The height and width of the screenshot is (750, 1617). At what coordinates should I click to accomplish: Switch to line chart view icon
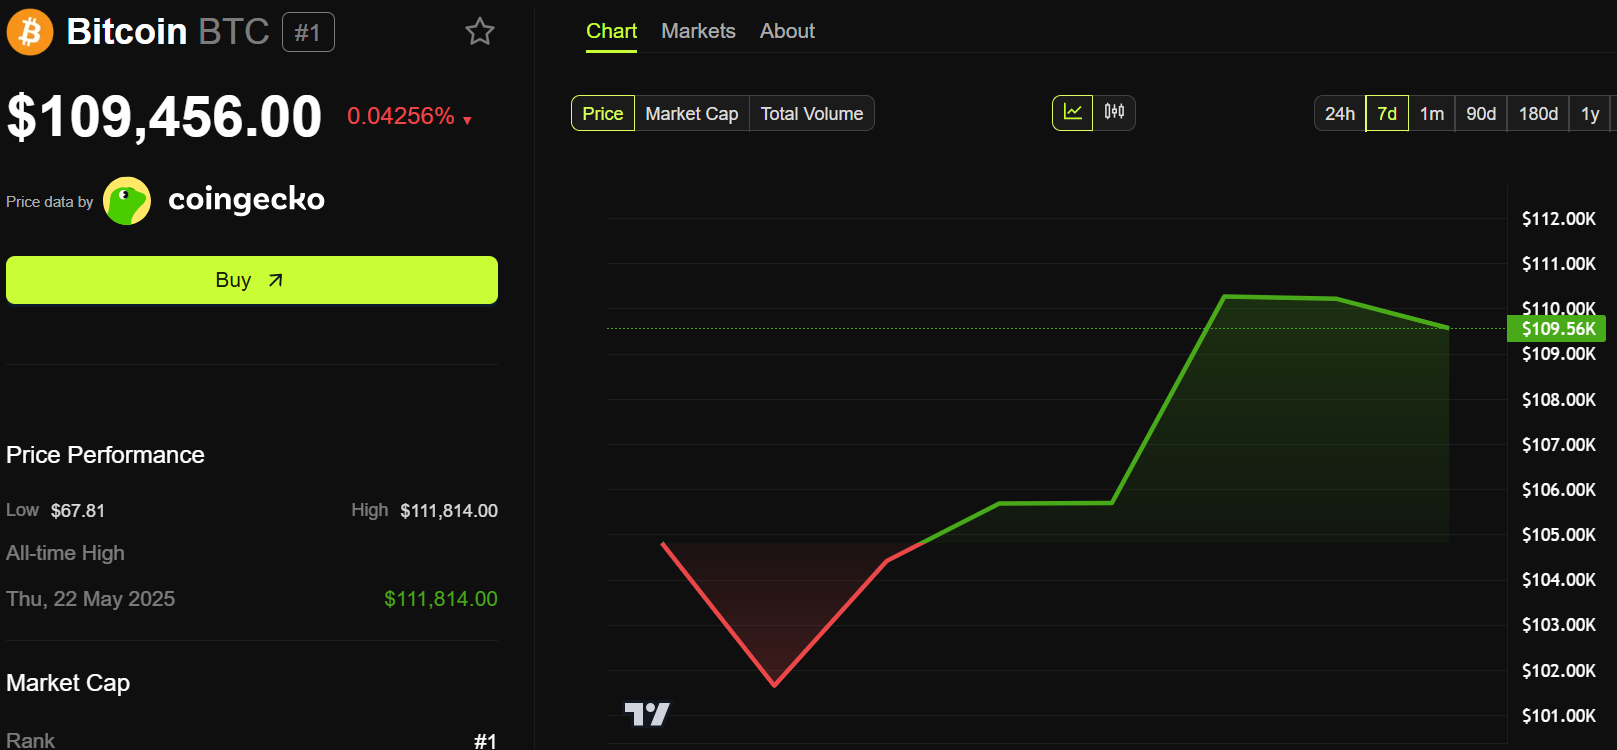[1072, 113]
